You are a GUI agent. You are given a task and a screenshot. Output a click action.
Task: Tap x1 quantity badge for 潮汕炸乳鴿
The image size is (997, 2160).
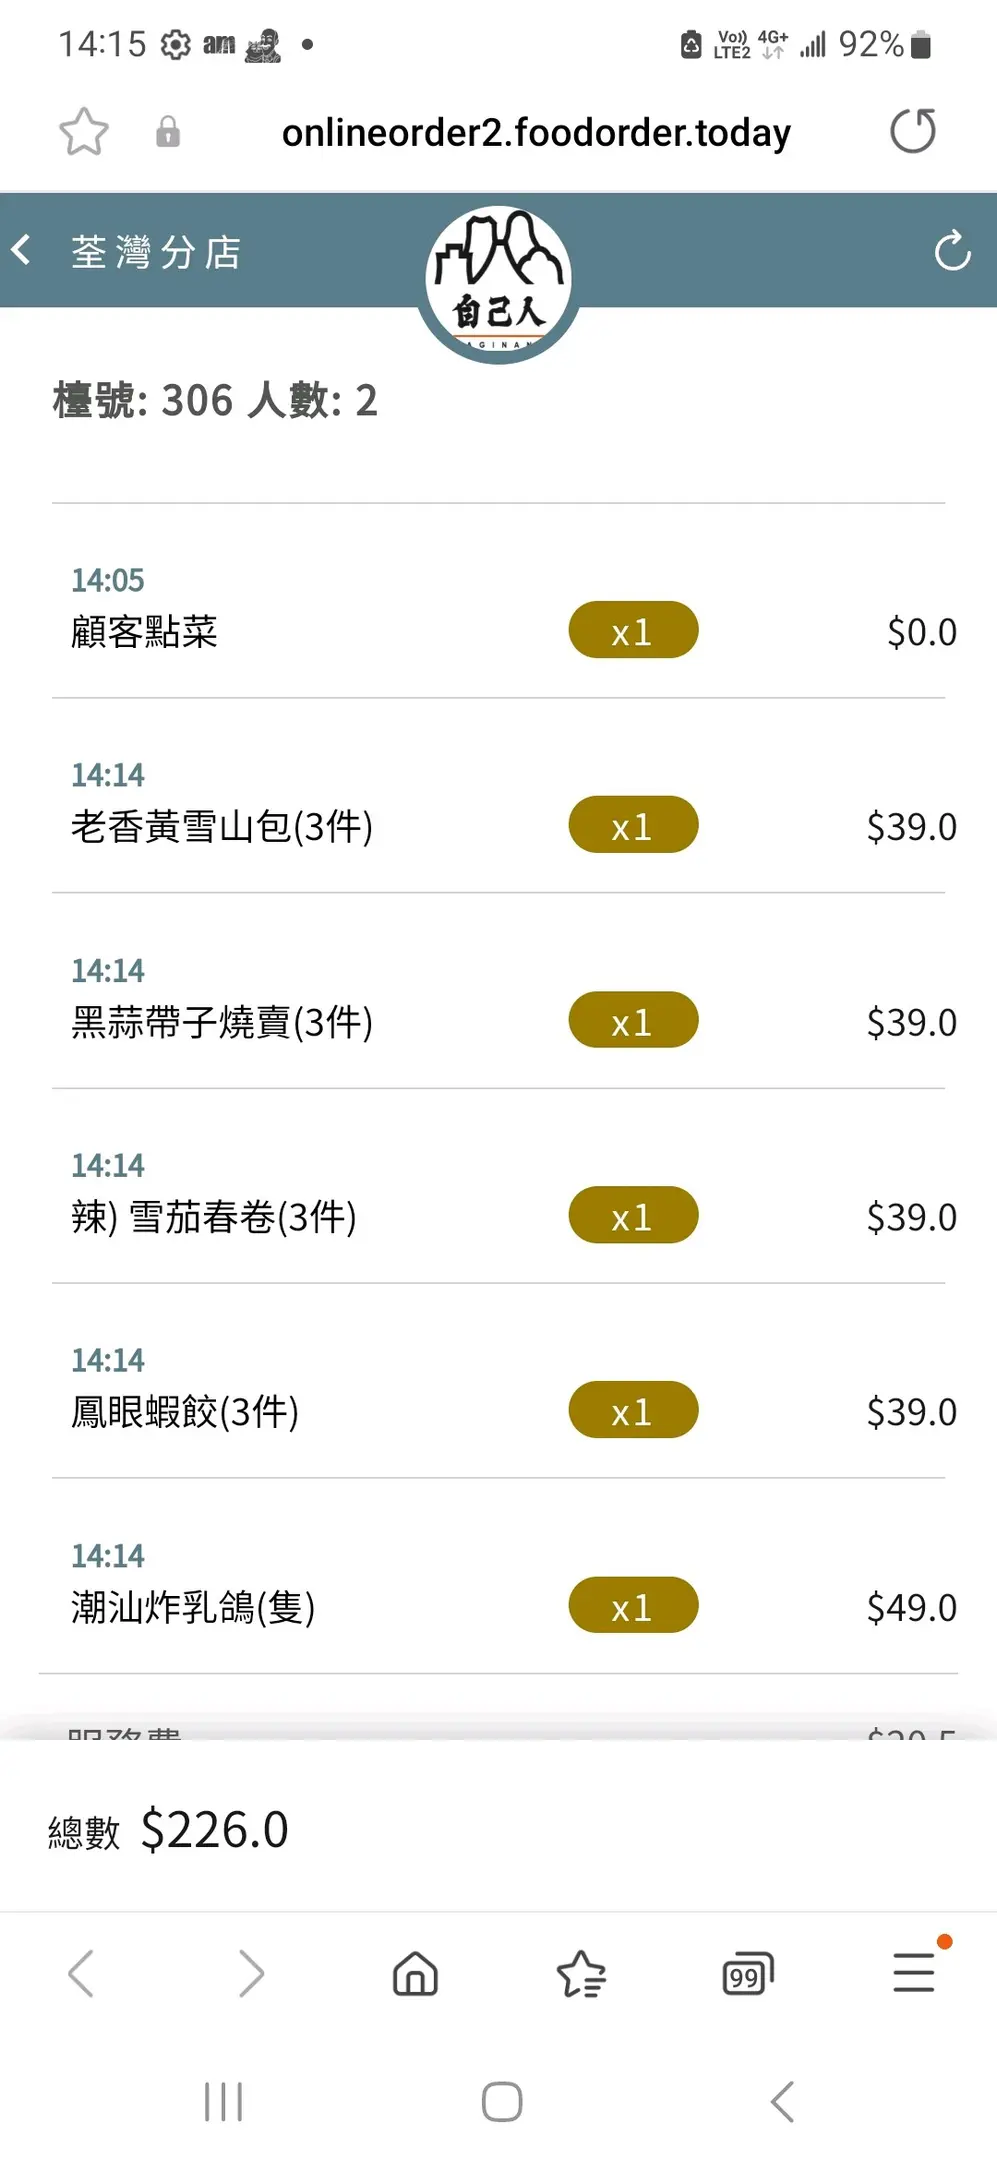pyautogui.click(x=633, y=1605)
